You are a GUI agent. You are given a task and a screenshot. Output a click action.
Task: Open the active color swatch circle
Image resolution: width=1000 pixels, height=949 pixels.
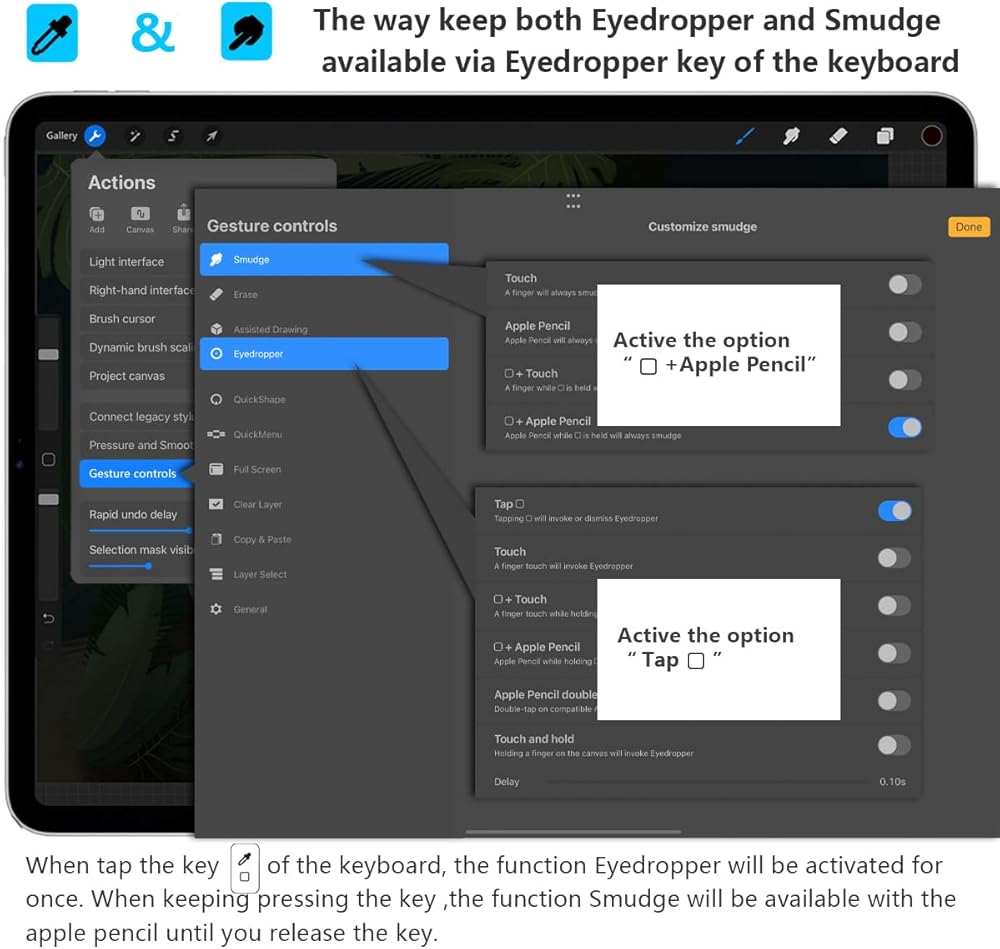(x=932, y=136)
